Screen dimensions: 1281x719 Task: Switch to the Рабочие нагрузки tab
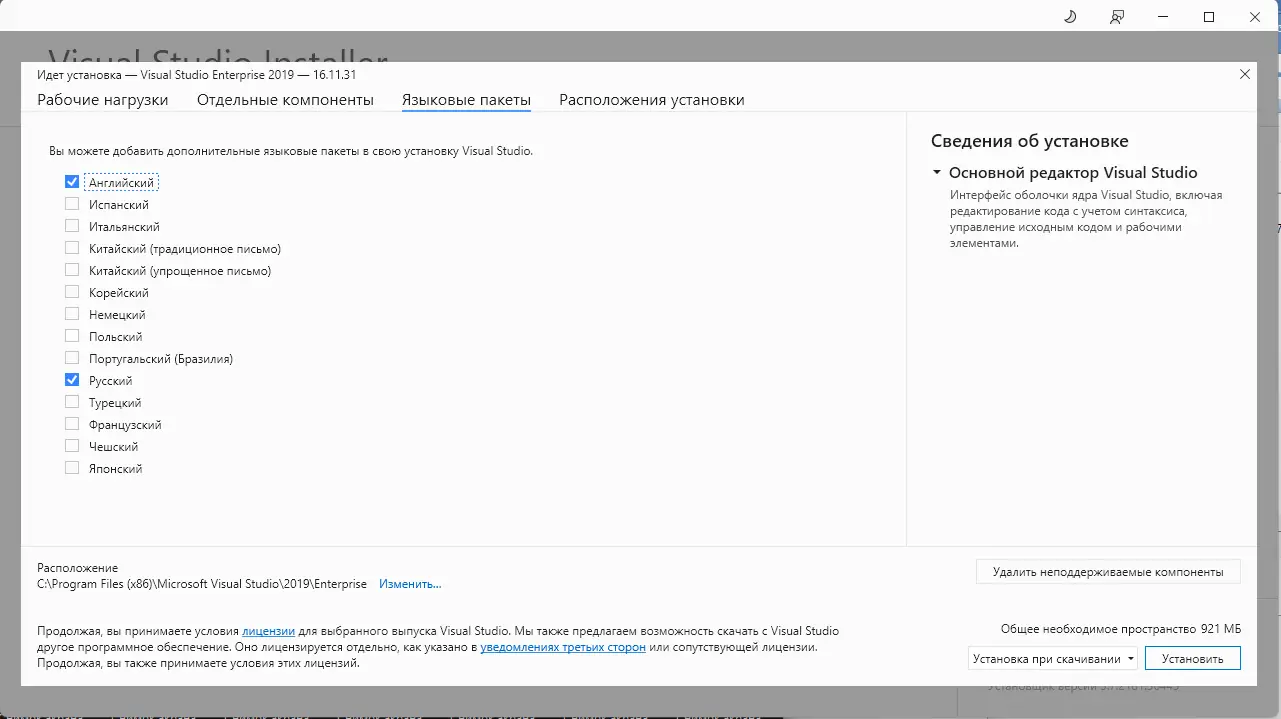point(102,99)
